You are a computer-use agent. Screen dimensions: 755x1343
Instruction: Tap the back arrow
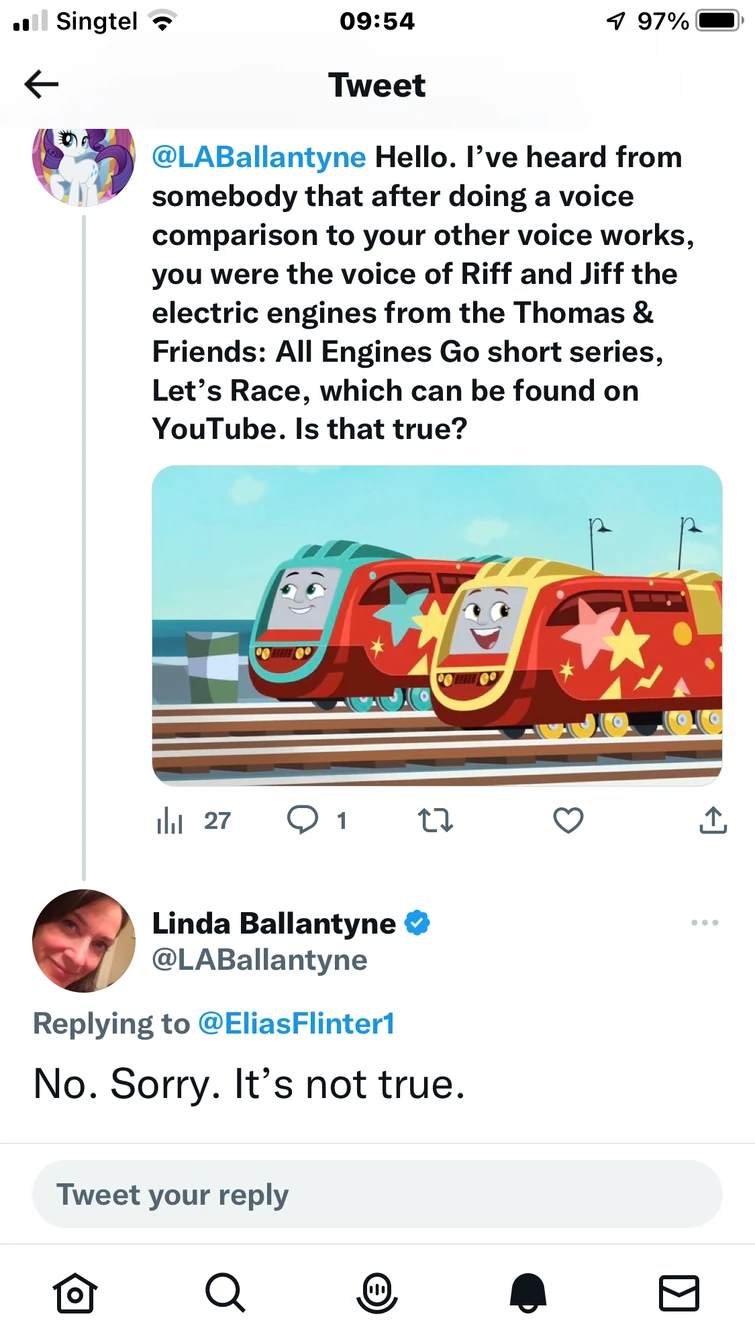tap(41, 85)
